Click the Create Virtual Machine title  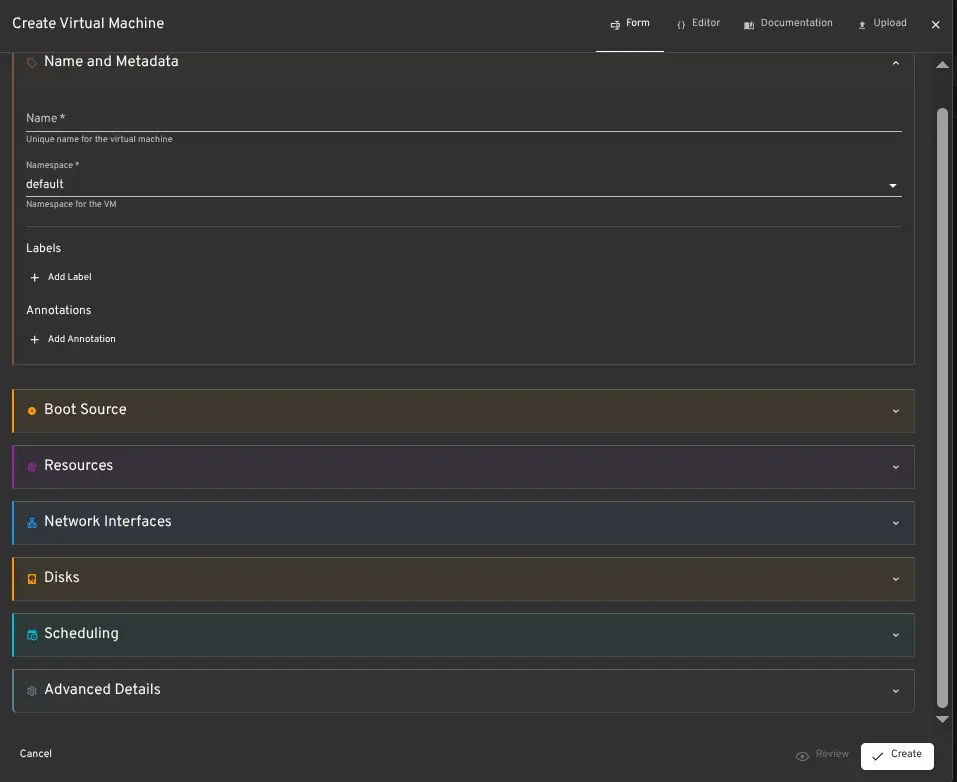click(x=88, y=23)
